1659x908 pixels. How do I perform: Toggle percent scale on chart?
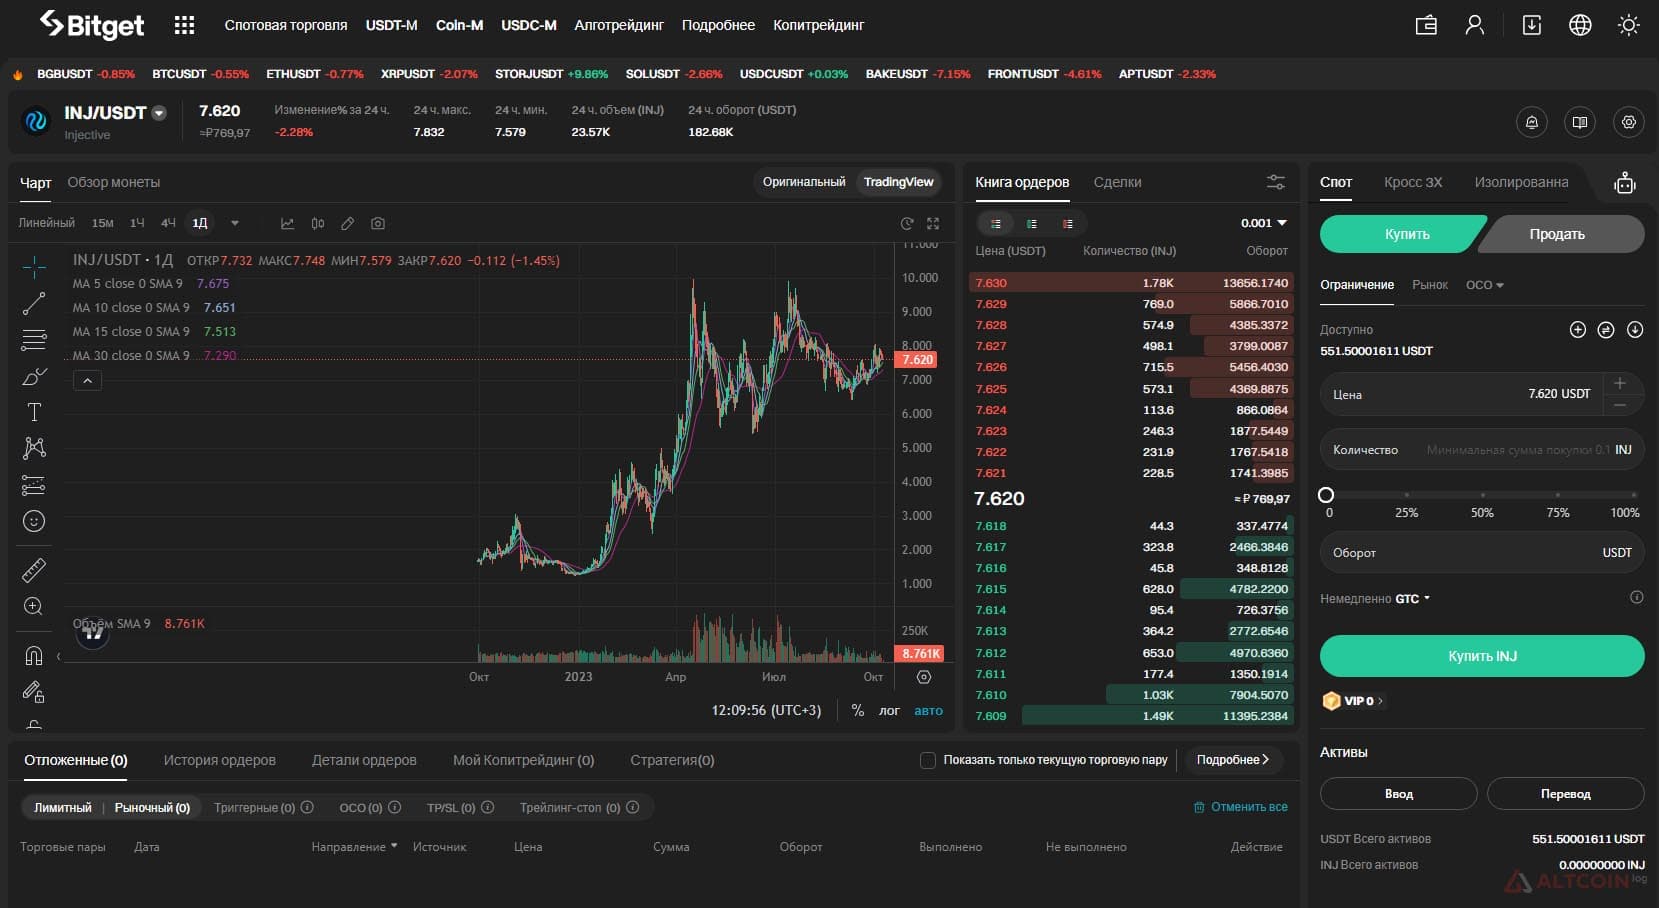(x=857, y=710)
